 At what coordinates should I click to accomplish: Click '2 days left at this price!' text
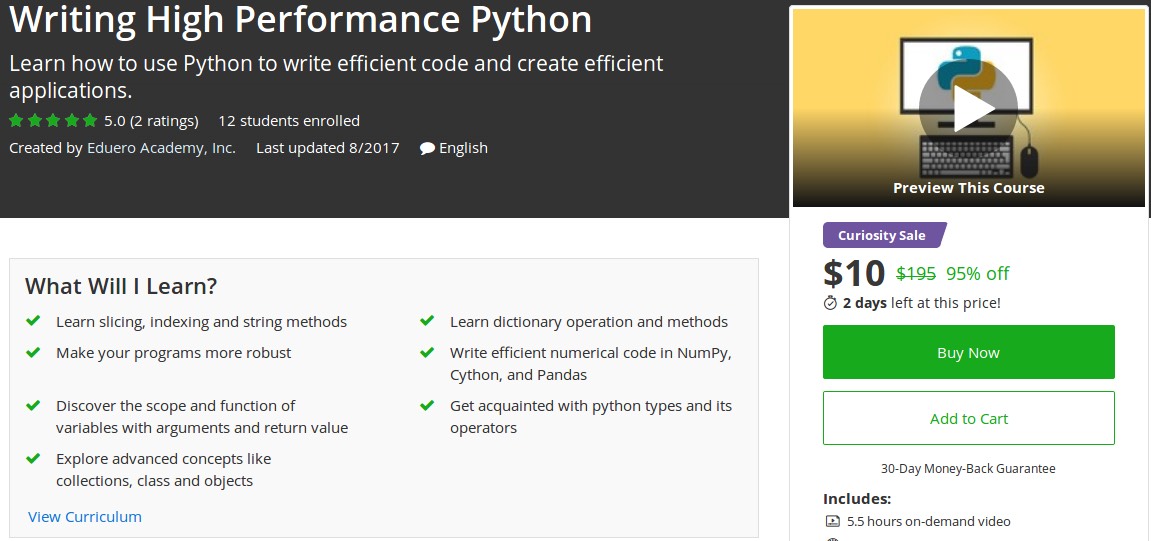[x=921, y=302]
